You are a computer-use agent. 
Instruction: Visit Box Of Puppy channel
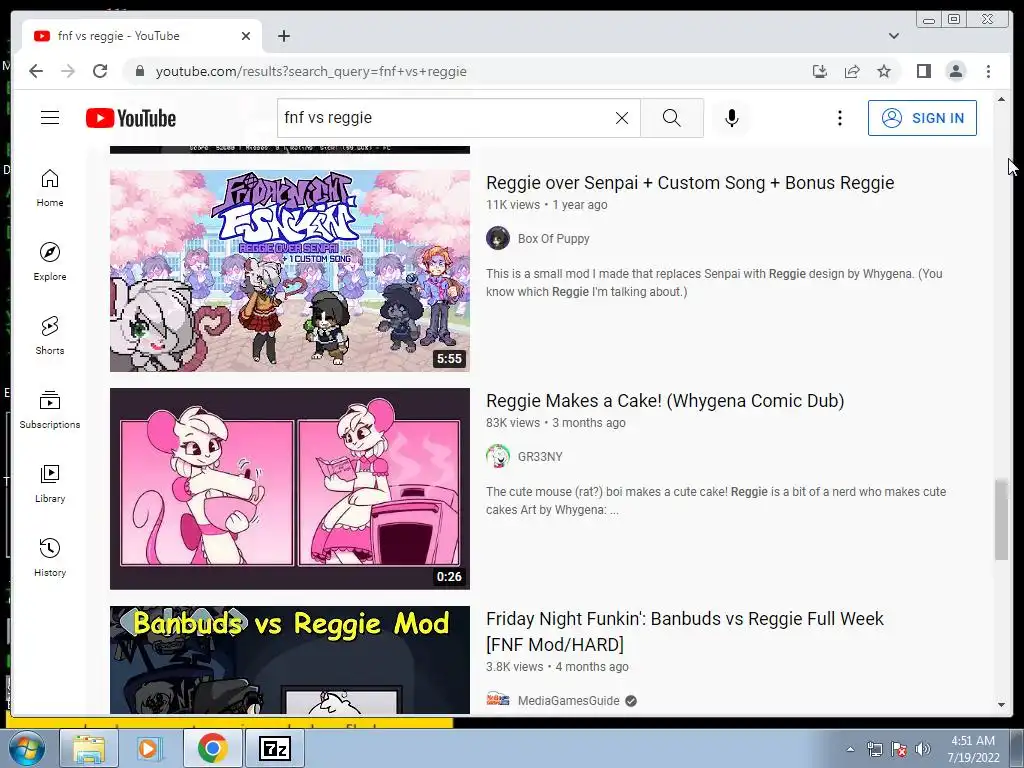click(553, 238)
